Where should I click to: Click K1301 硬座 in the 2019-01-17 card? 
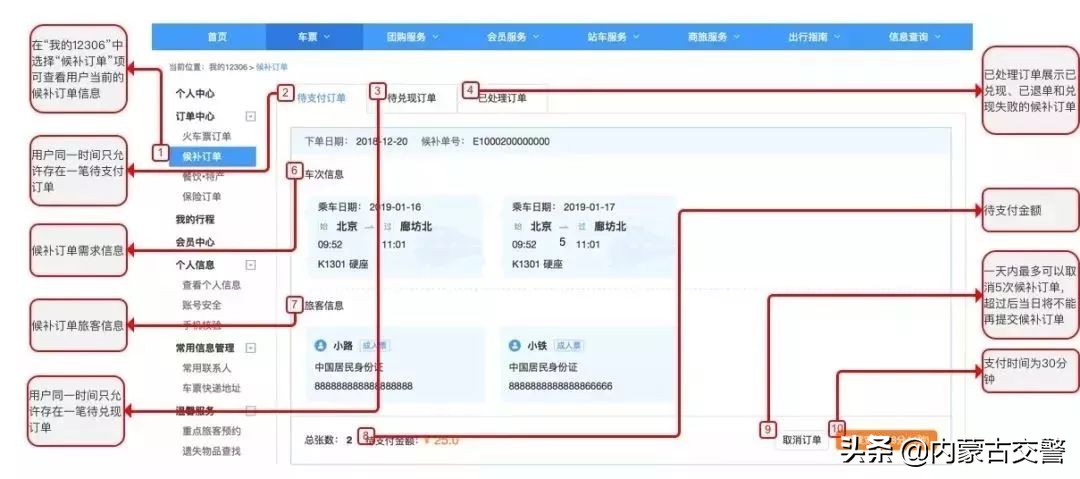pyautogui.click(x=537, y=264)
